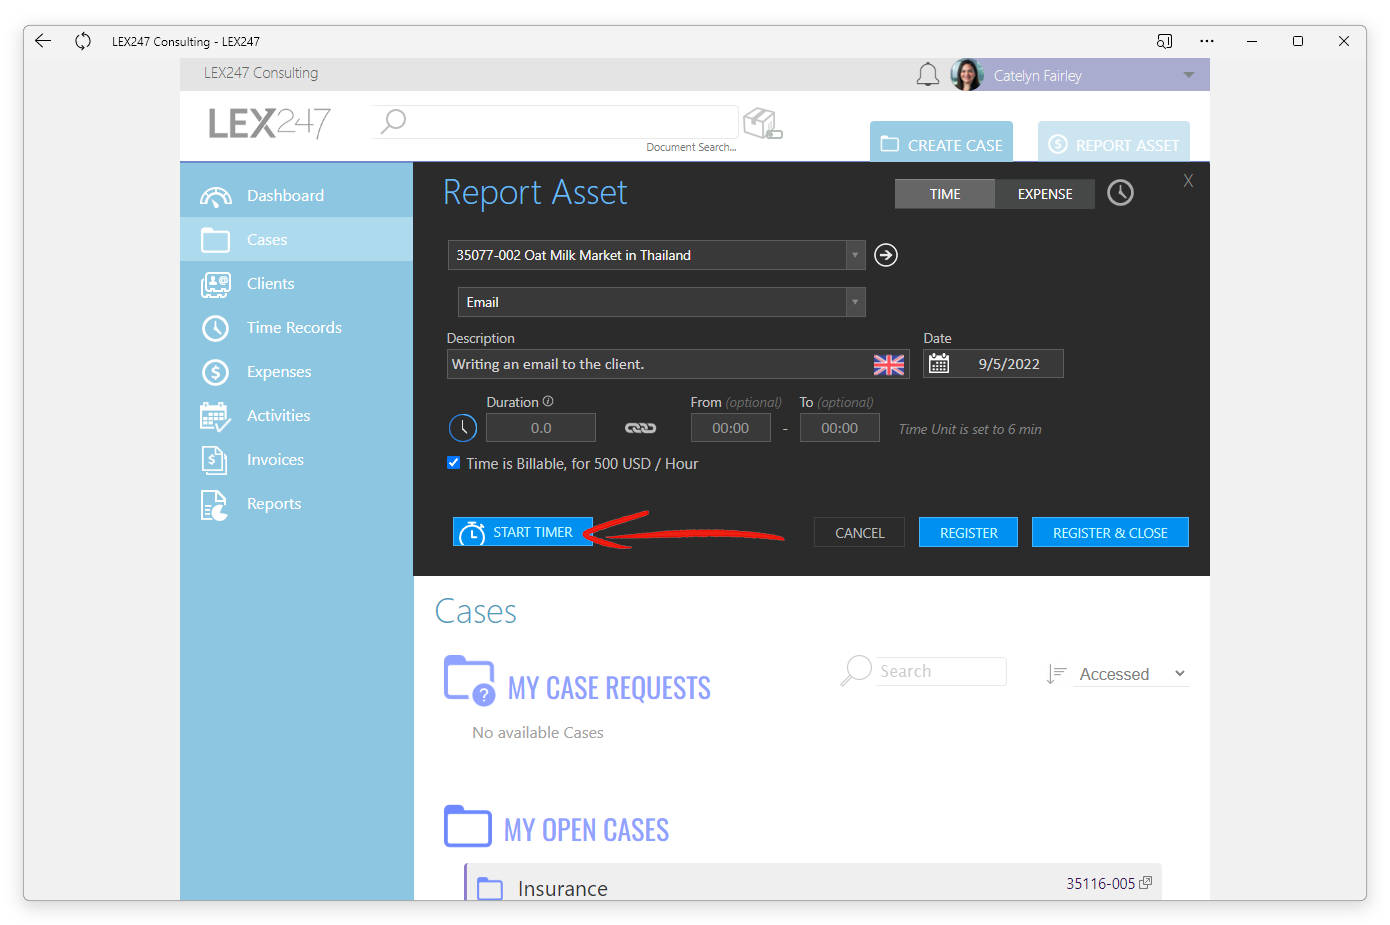Click the CREATE CASE button
1390x925 pixels.
click(x=941, y=143)
